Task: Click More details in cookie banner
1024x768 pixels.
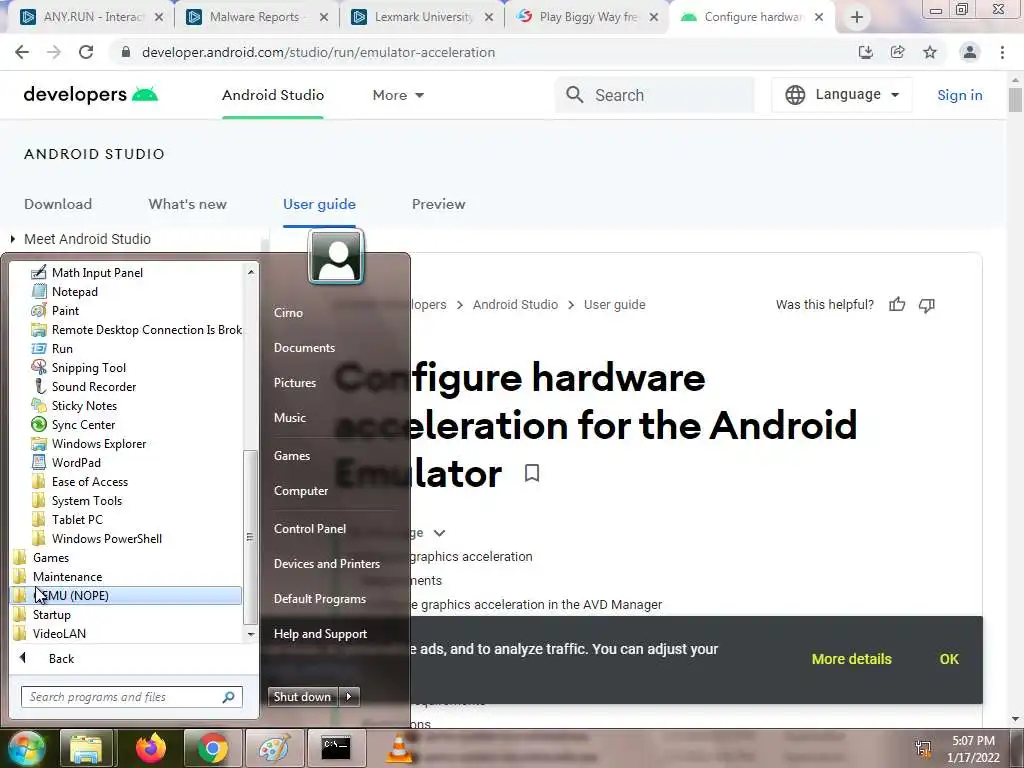Action: tap(851, 660)
